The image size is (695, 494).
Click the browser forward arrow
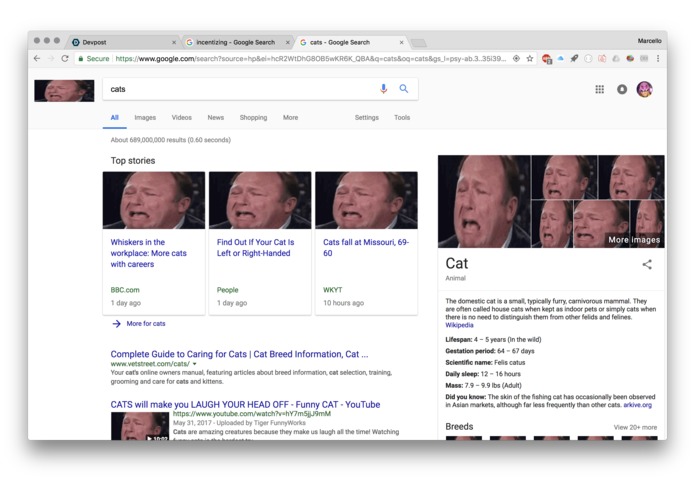pyautogui.click(x=51, y=58)
